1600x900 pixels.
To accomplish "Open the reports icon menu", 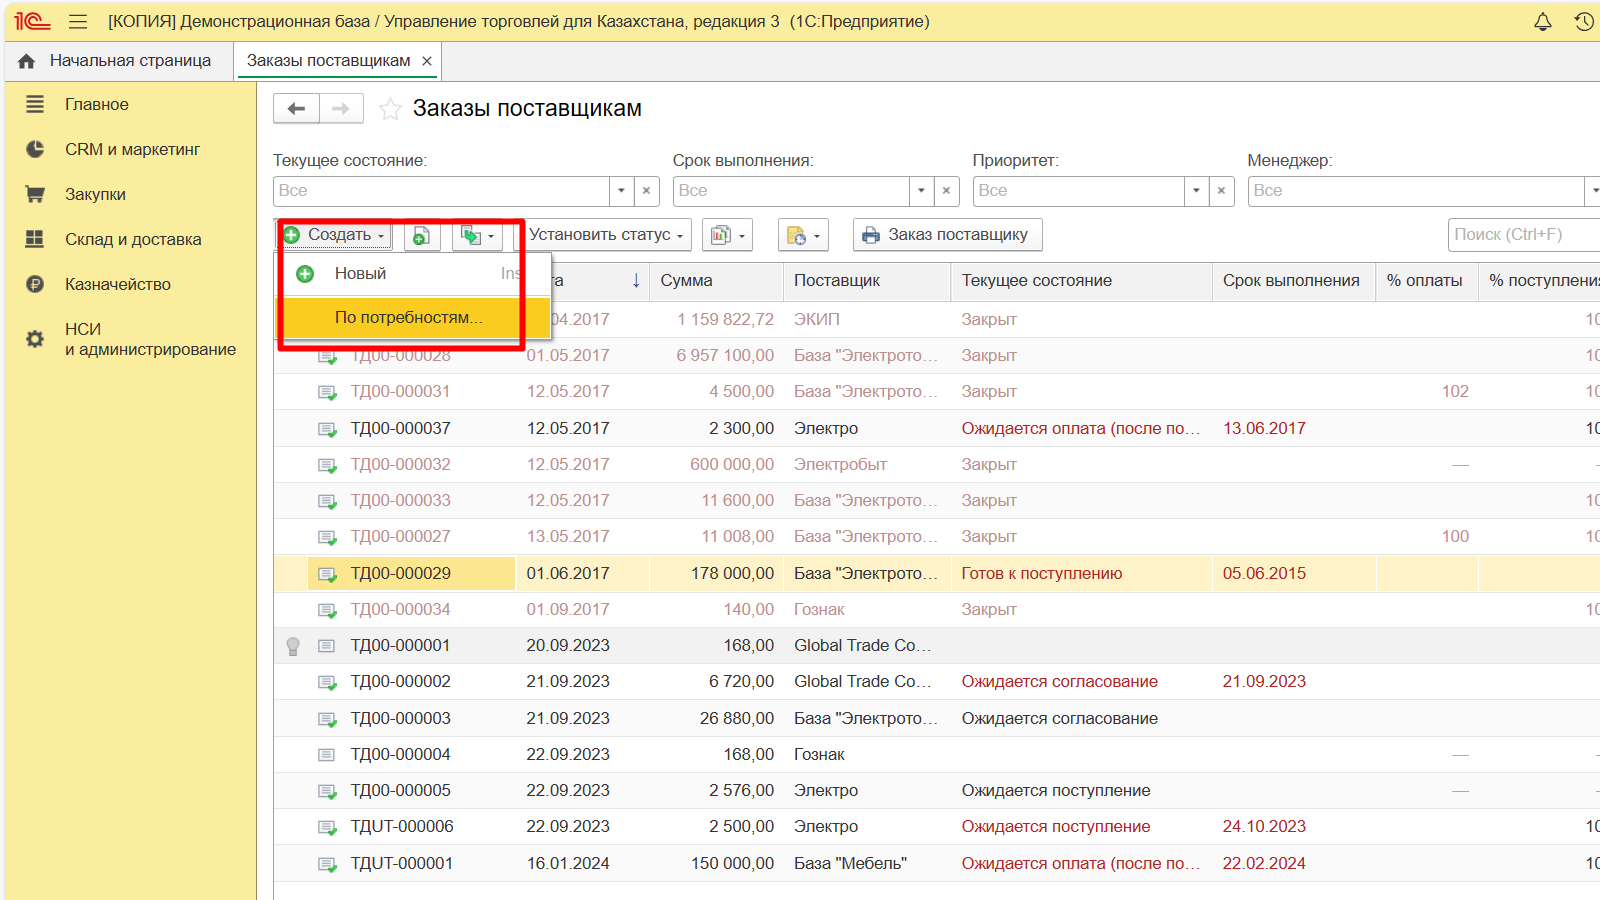I will (x=727, y=235).
